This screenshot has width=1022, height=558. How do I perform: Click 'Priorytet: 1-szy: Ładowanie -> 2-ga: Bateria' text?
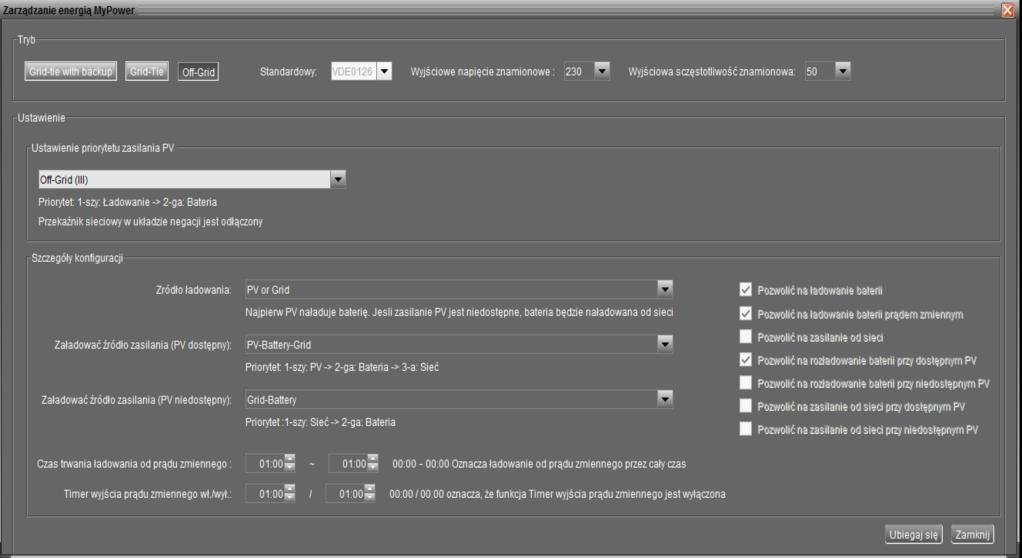pos(128,202)
